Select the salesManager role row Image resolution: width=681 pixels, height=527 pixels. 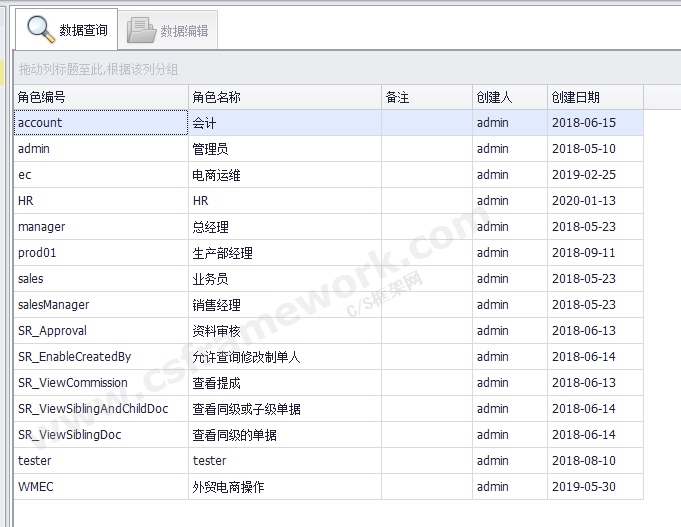329,305
